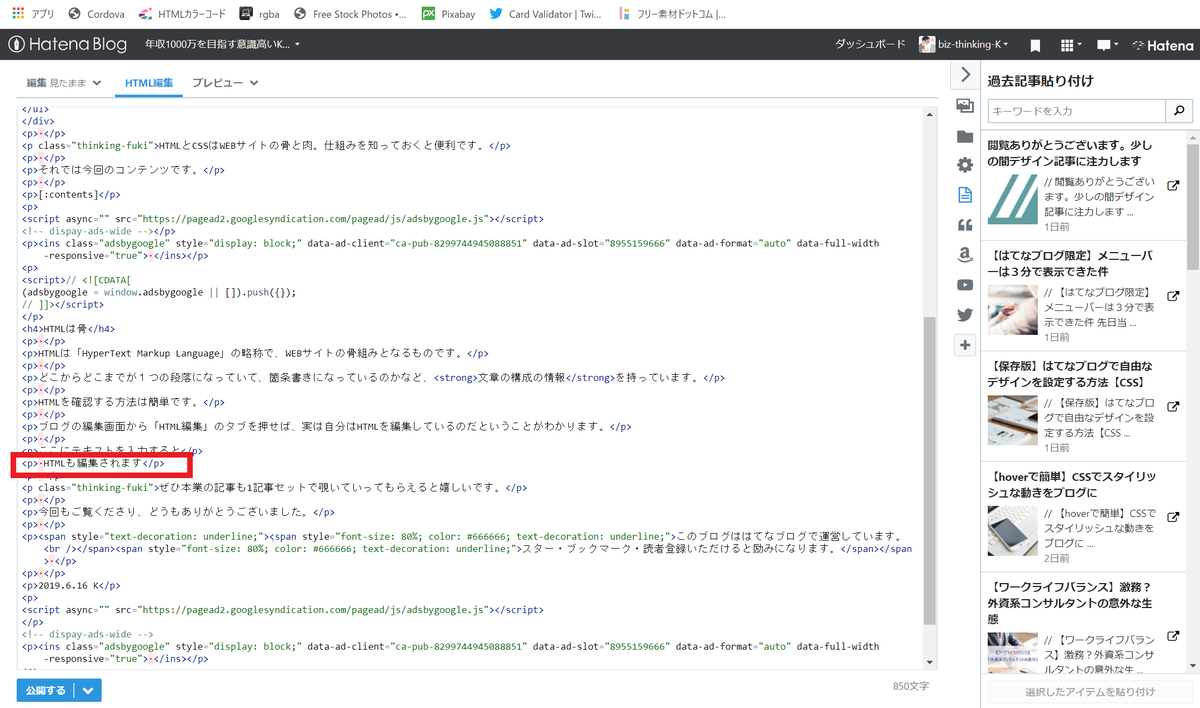Switch to HTML編集 tab

point(149,83)
